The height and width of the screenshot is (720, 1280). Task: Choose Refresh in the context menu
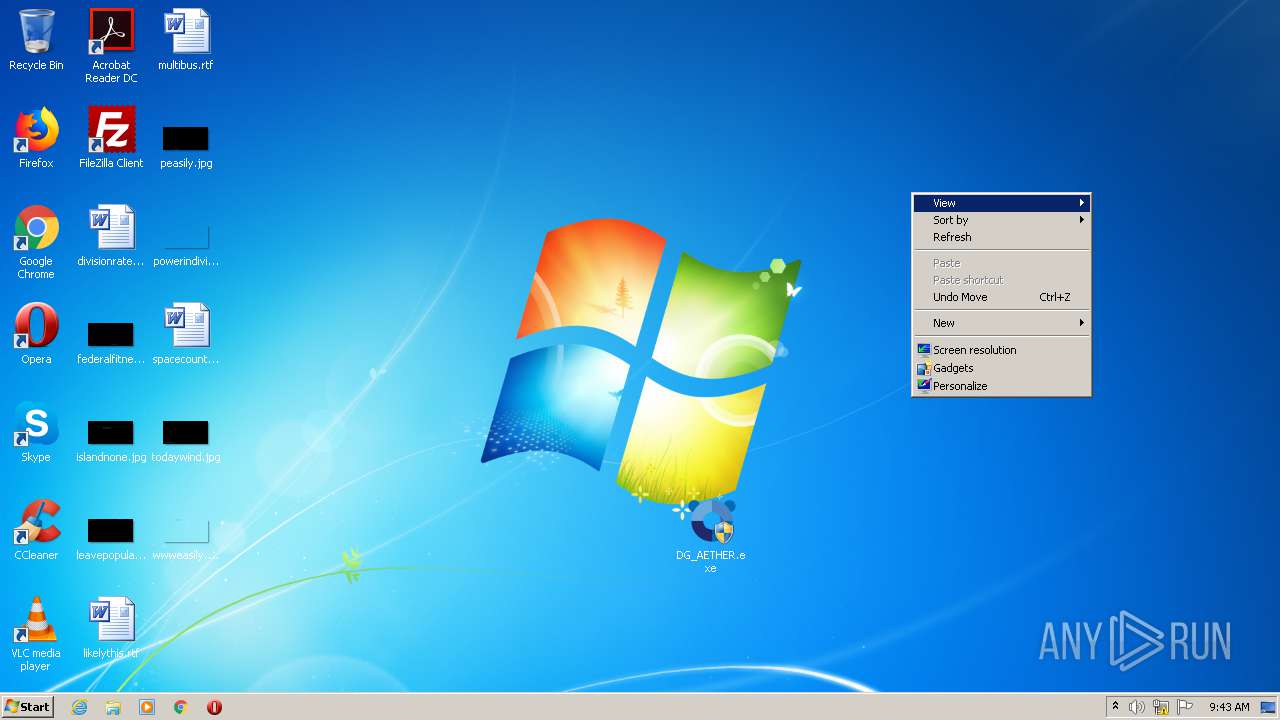coord(1001,237)
